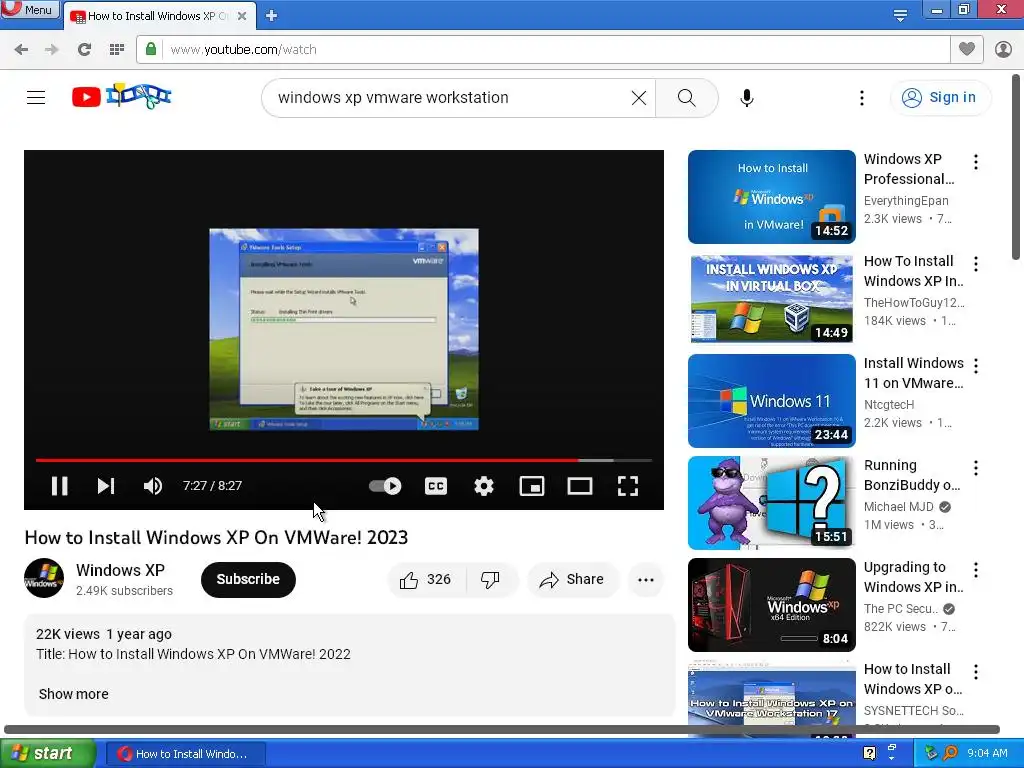Subscribe to the Windows XP channel
This screenshot has height=768, width=1024.
[248, 579]
